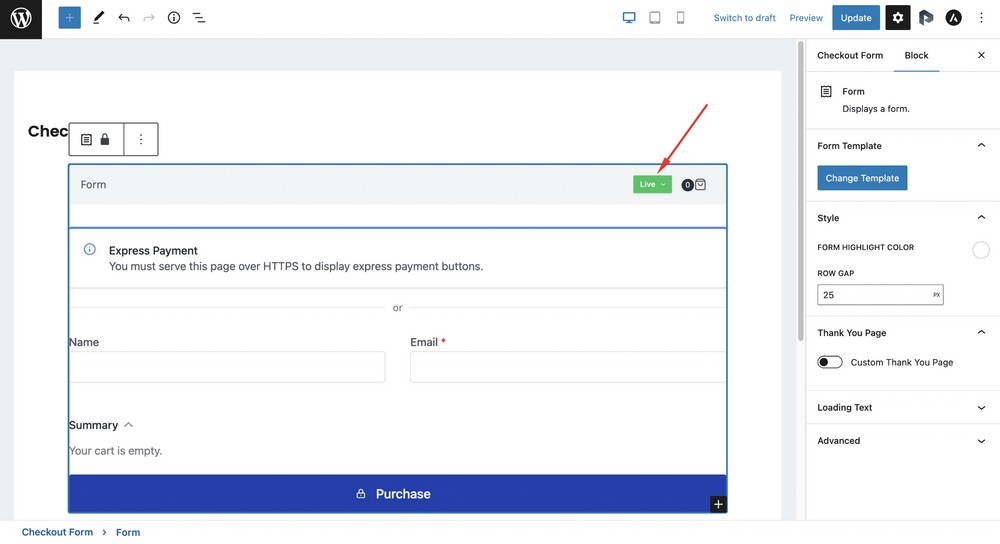Close the settings sidebar
Image resolution: width=1000 pixels, height=544 pixels.
click(x=982, y=55)
